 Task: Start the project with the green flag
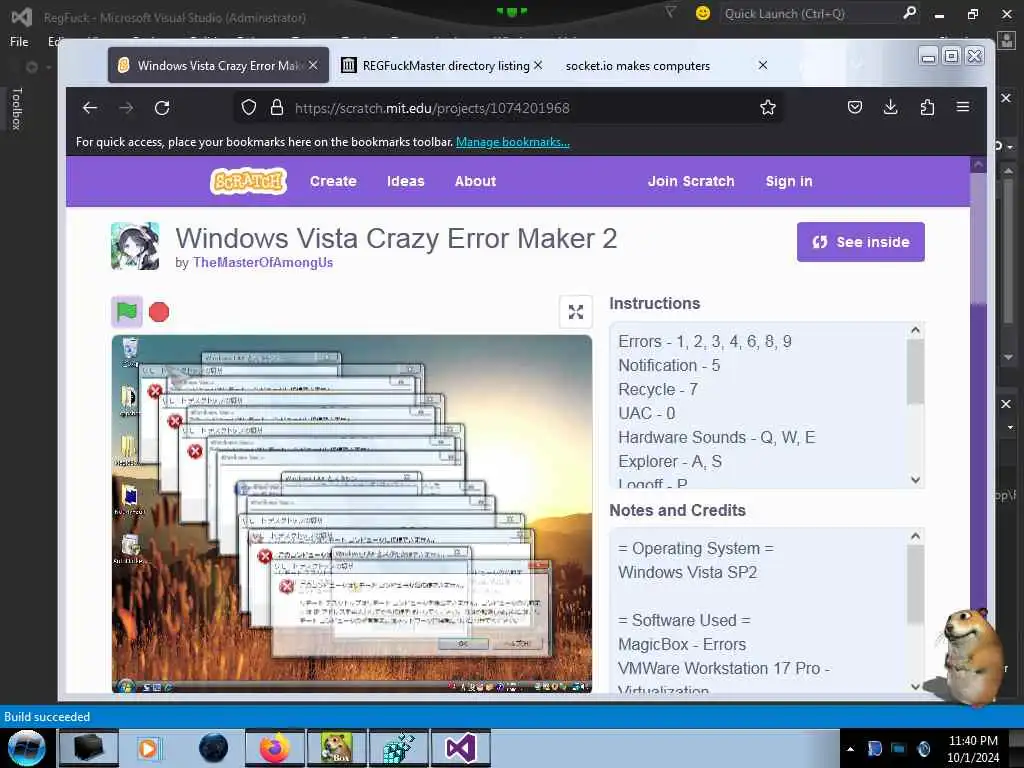click(x=127, y=312)
